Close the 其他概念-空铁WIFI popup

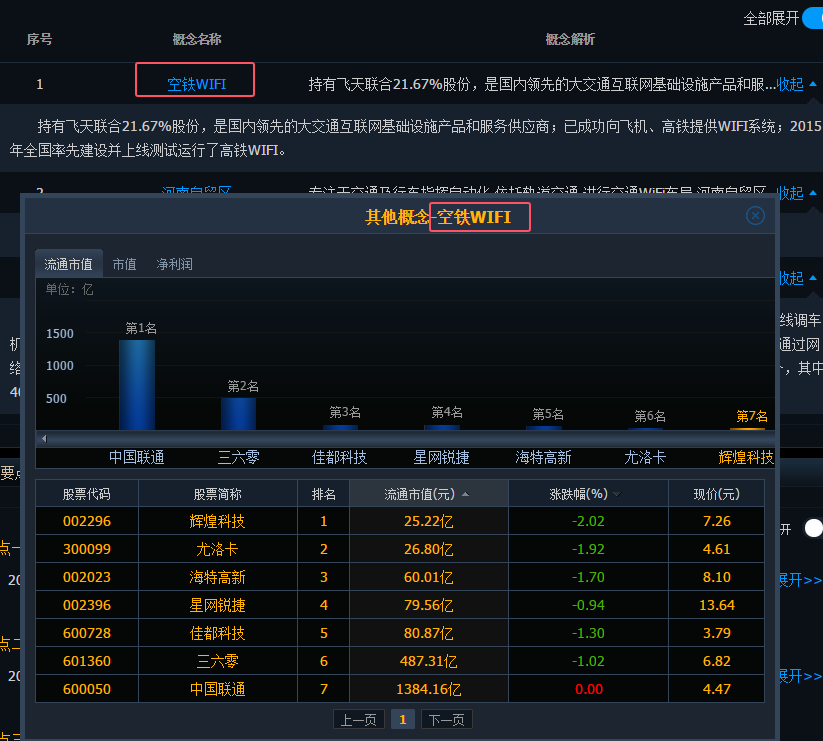755,216
